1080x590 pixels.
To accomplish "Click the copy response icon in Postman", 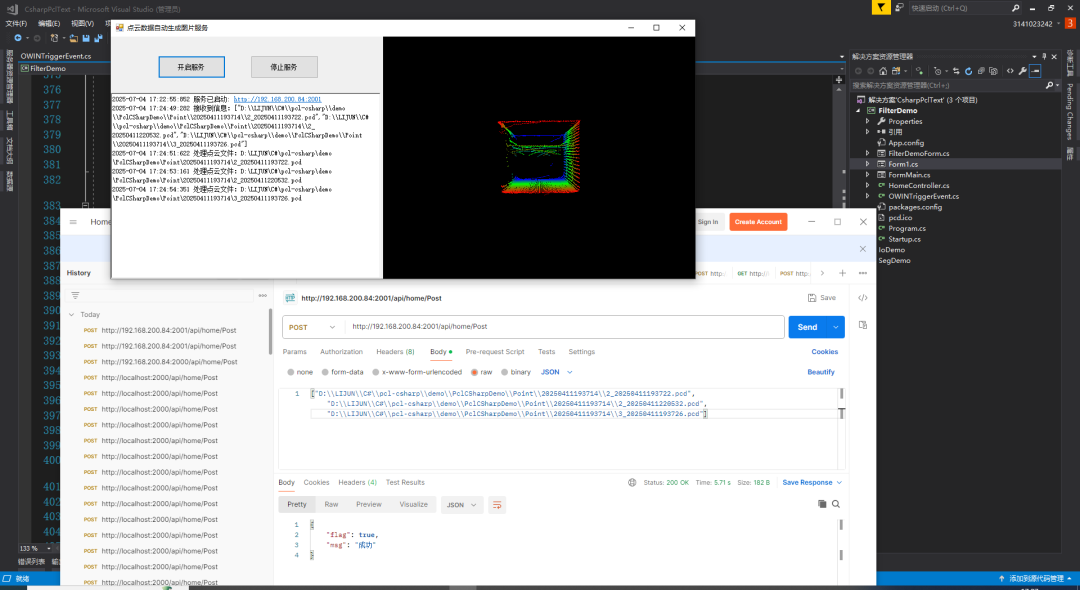I will pyautogui.click(x=821, y=505).
